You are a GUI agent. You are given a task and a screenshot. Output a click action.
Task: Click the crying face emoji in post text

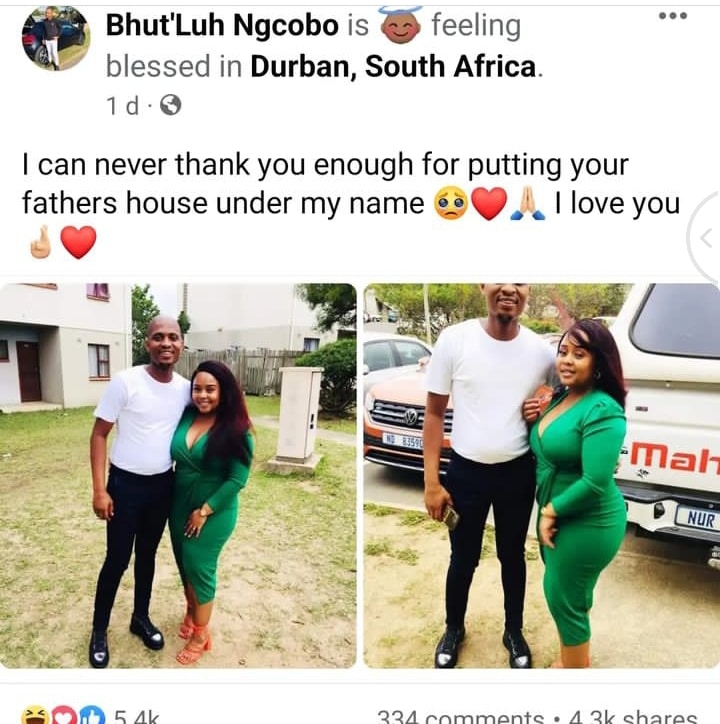pos(451,203)
